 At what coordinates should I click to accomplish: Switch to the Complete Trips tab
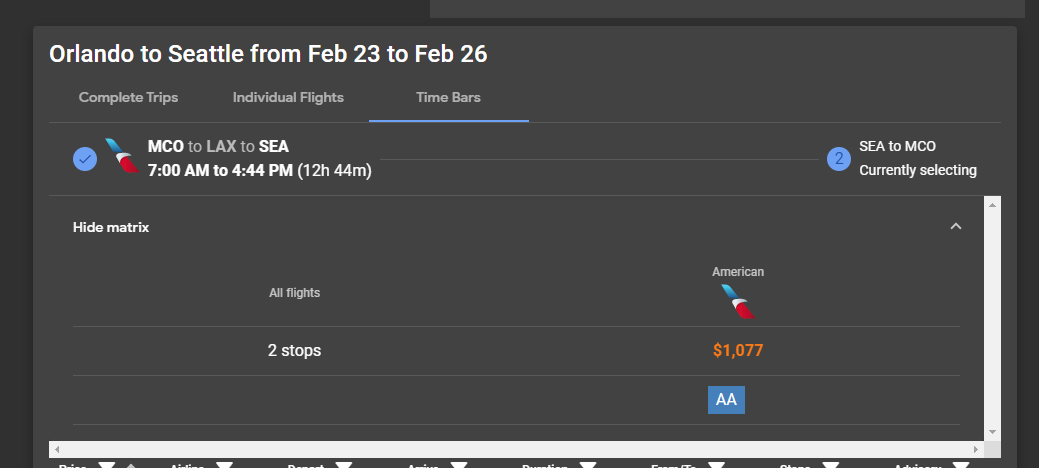point(128,98)
